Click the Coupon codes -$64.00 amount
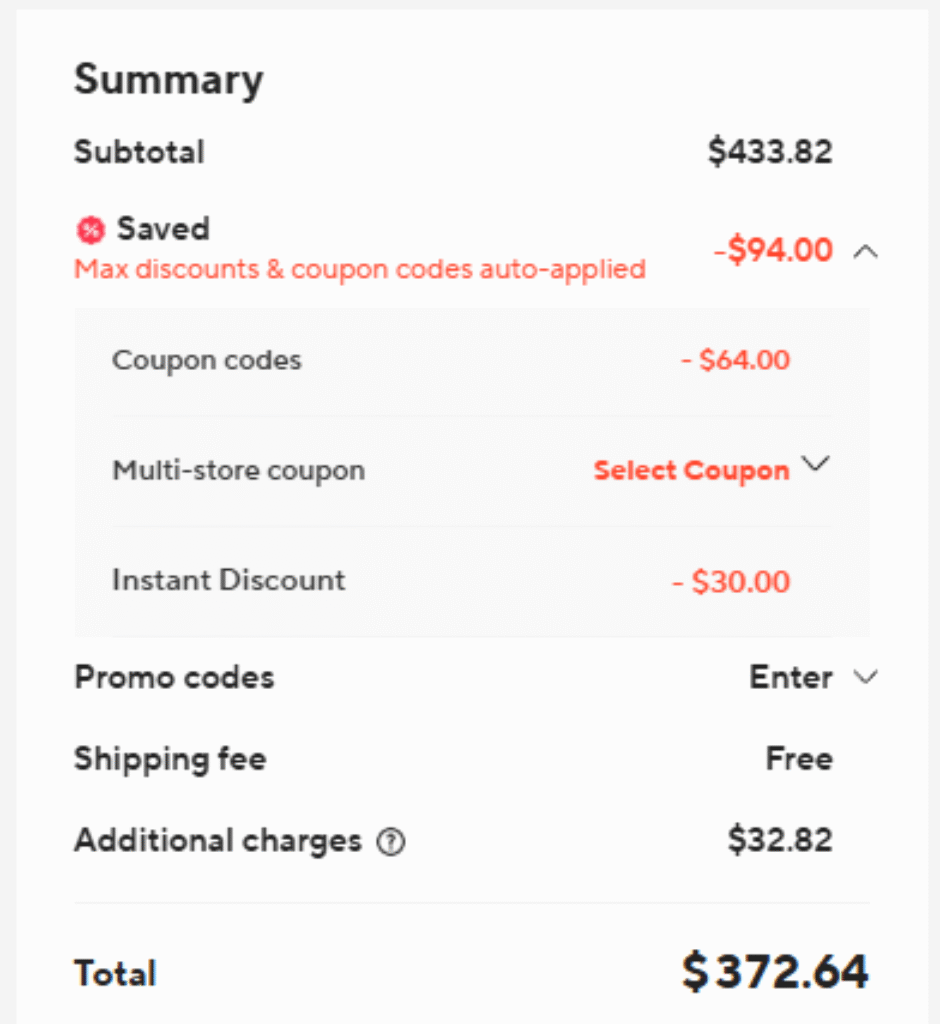 point(735,360)
